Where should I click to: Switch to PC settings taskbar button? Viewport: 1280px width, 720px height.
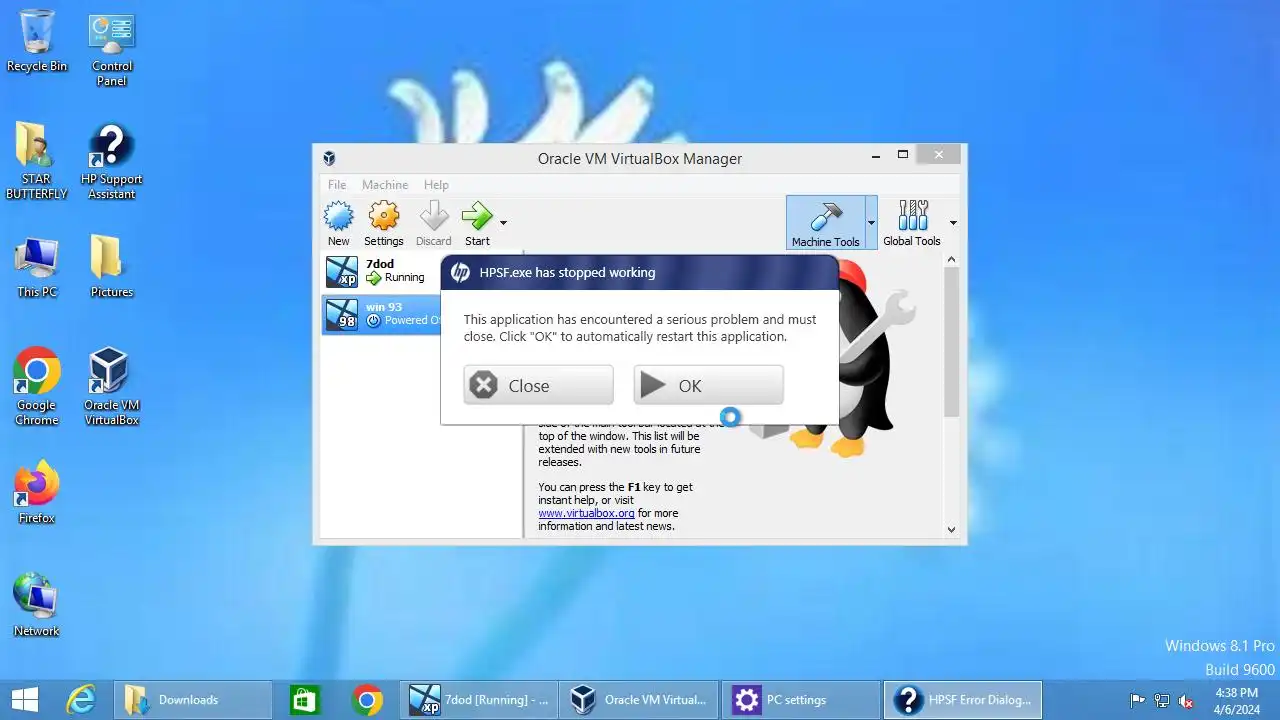point(801,699)
